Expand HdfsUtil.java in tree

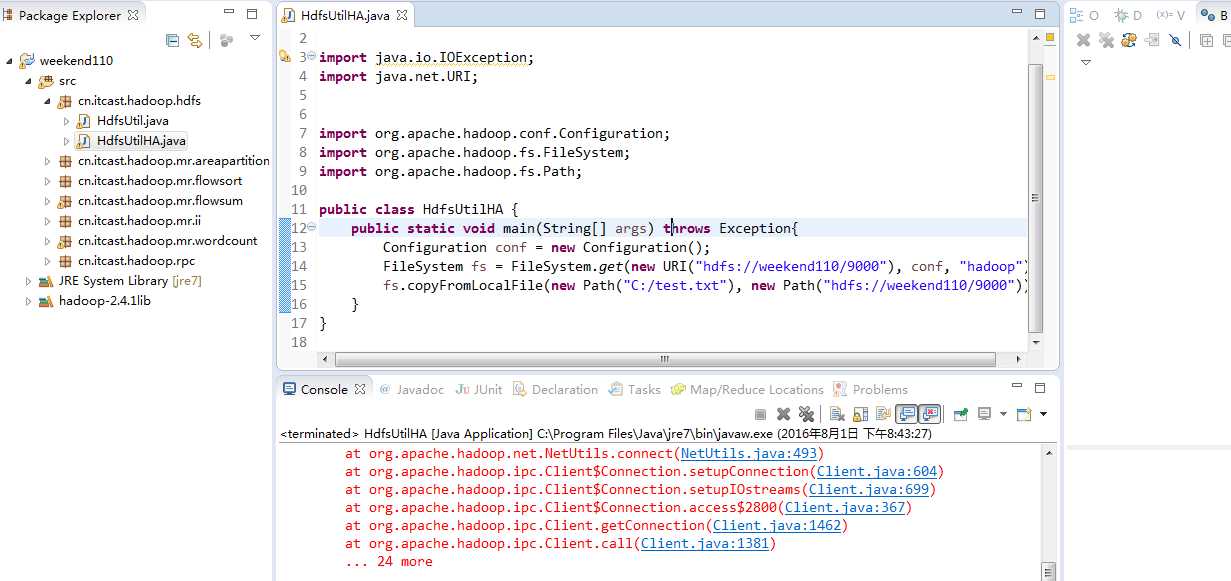coord(67,121)
